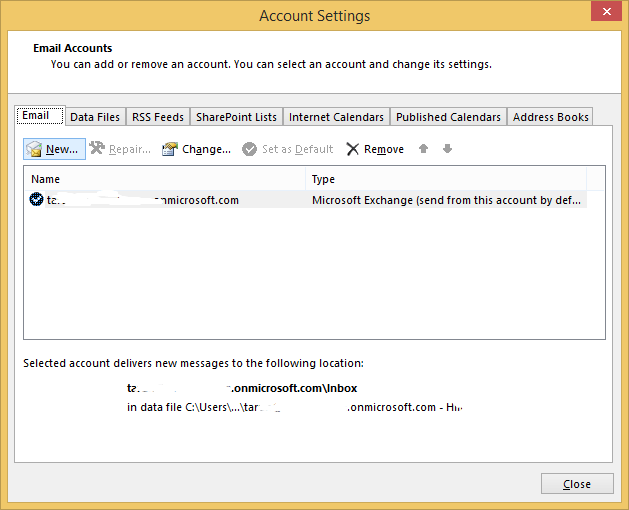Click the "Change..." button label
629x510 pixels.
tap(207, 149)
